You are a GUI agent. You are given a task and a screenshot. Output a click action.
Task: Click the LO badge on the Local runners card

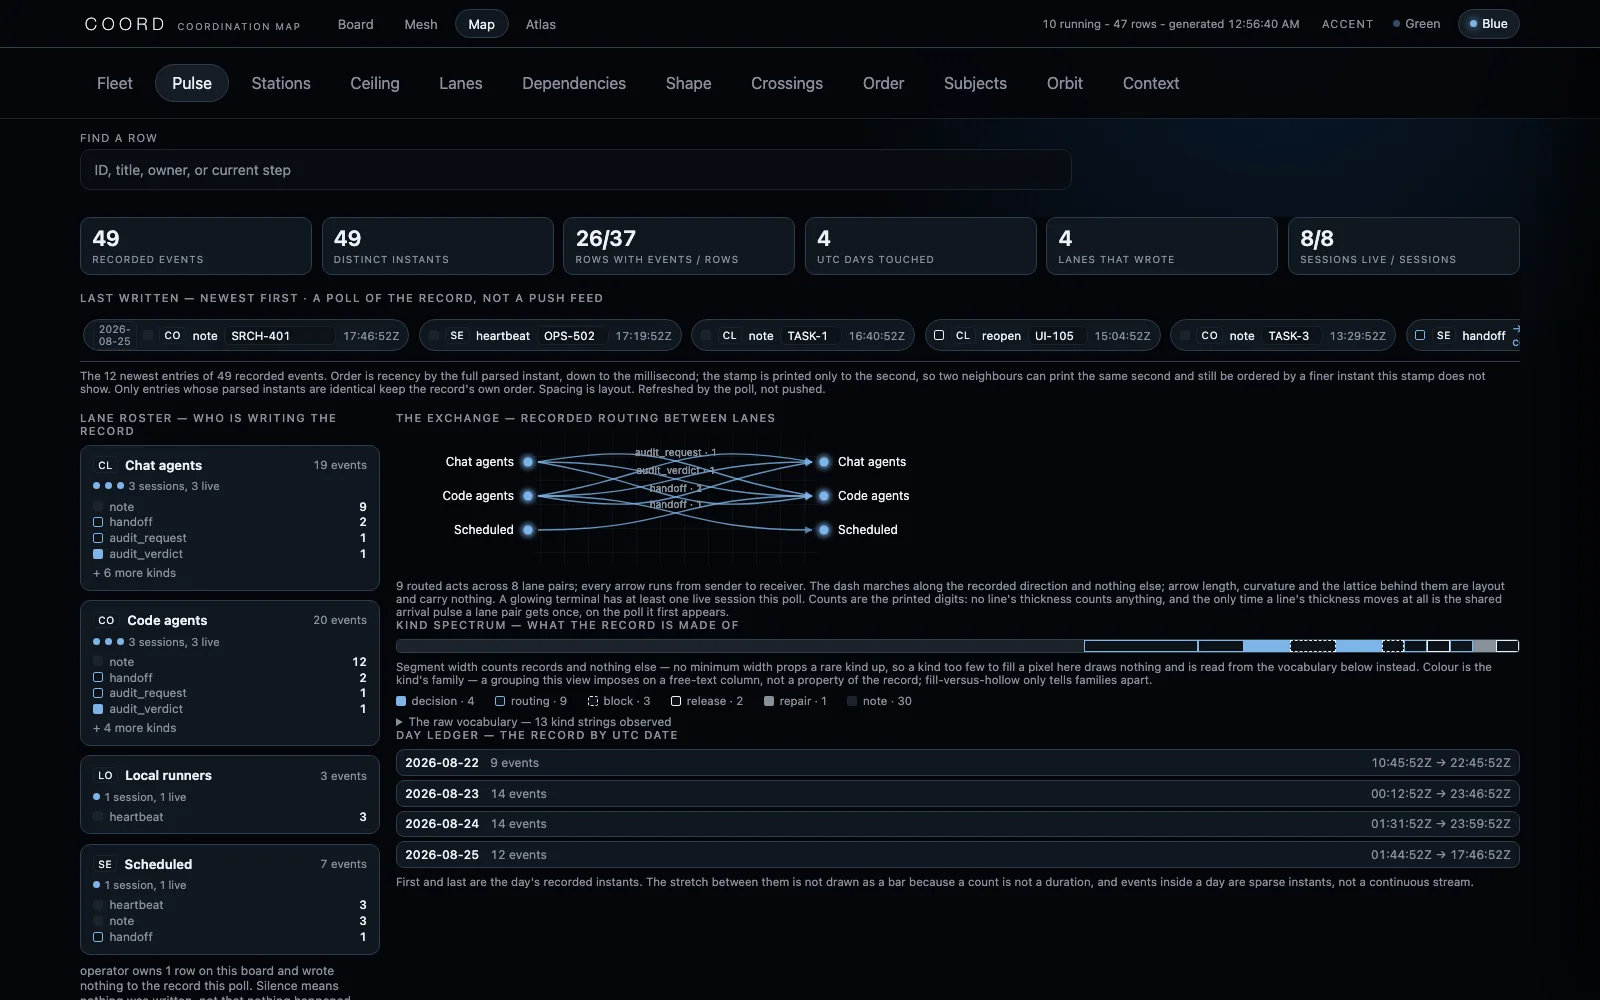[x=105, y=775]
